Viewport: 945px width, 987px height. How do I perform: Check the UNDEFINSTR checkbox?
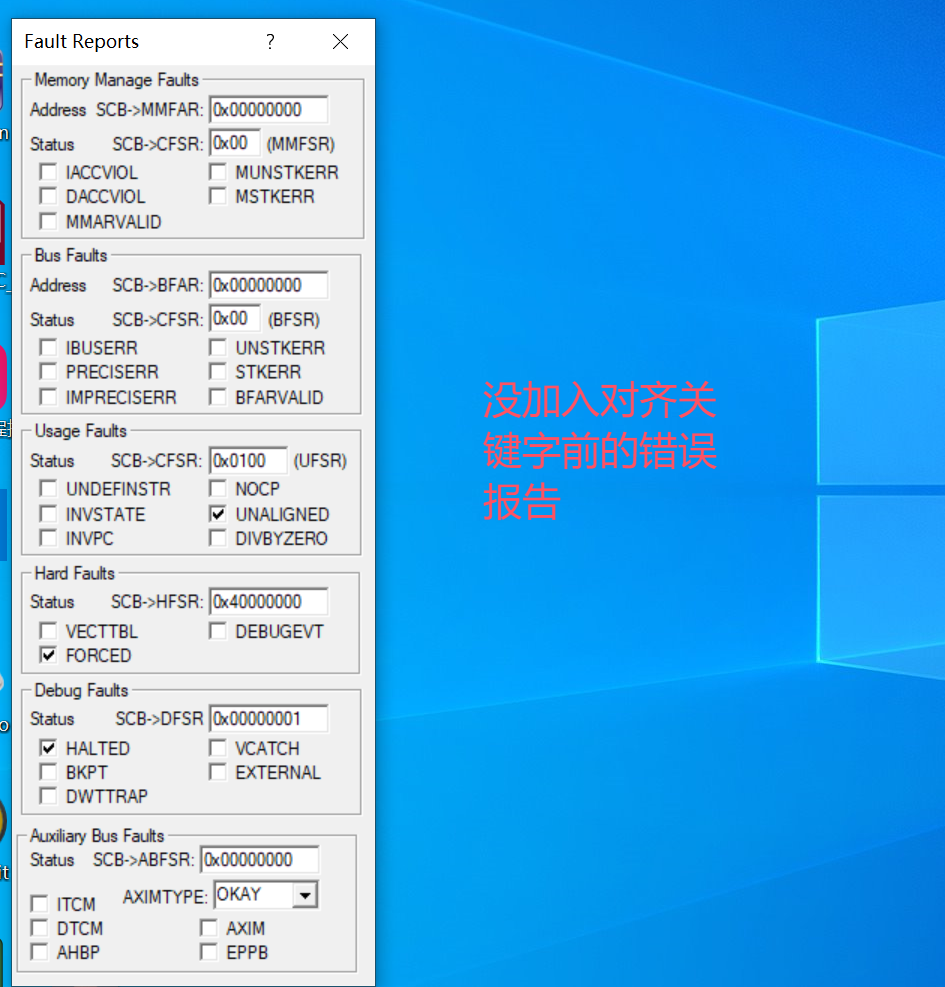click(48, 489)
